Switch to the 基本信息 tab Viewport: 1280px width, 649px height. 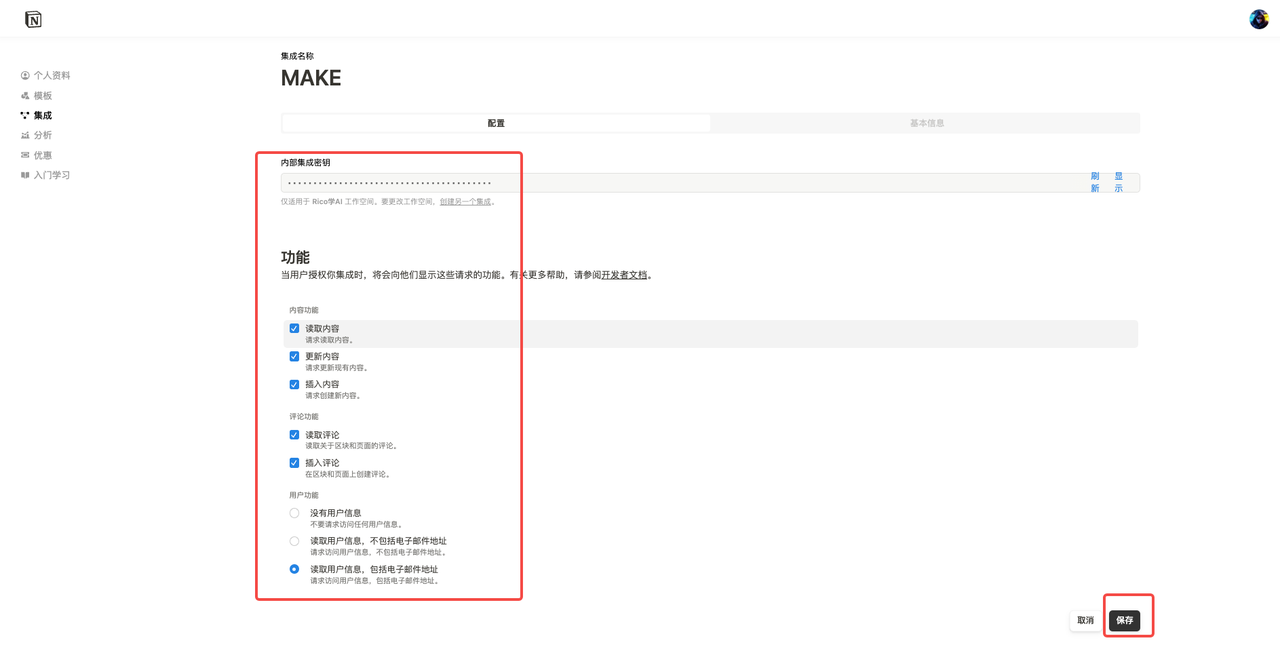pyautogui.click(x=926, y=123)
